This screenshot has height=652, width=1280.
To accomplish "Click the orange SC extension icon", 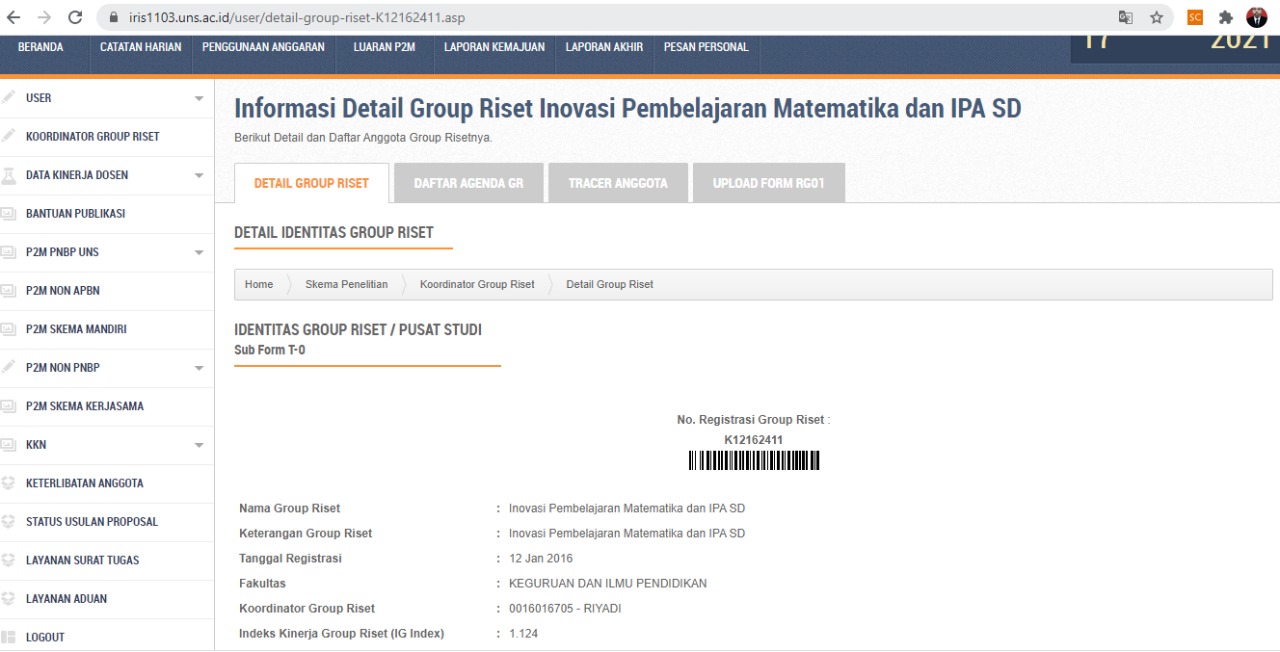I will (x=1195, y=17).
